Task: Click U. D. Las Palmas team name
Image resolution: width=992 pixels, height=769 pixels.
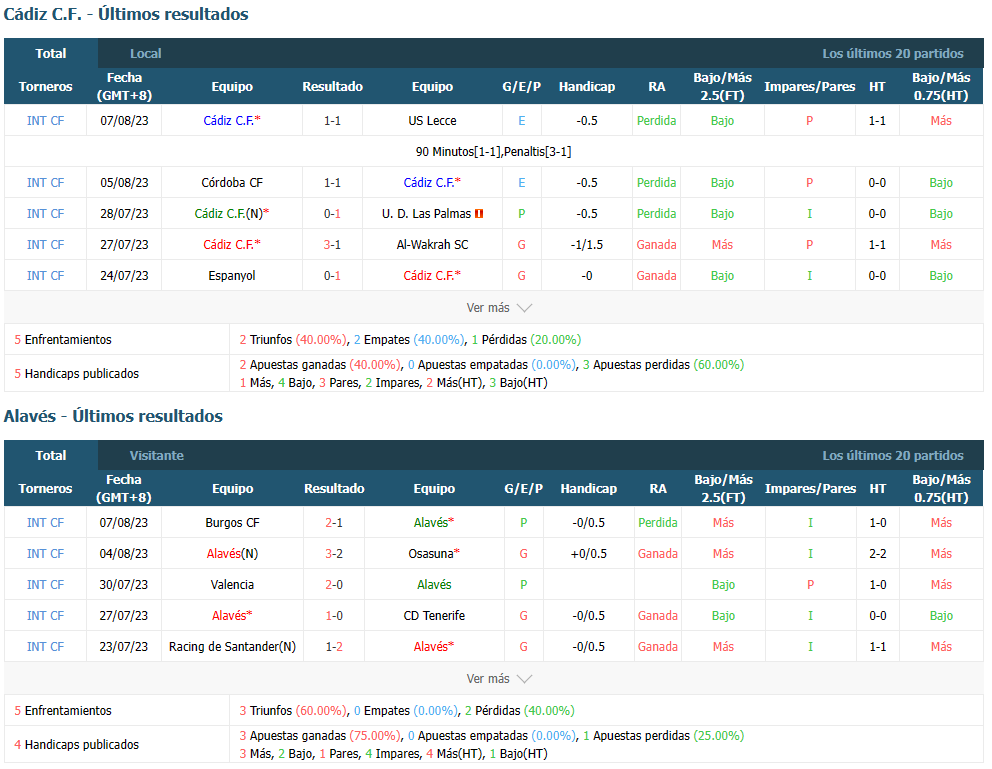Action: (x=426, y=214)
